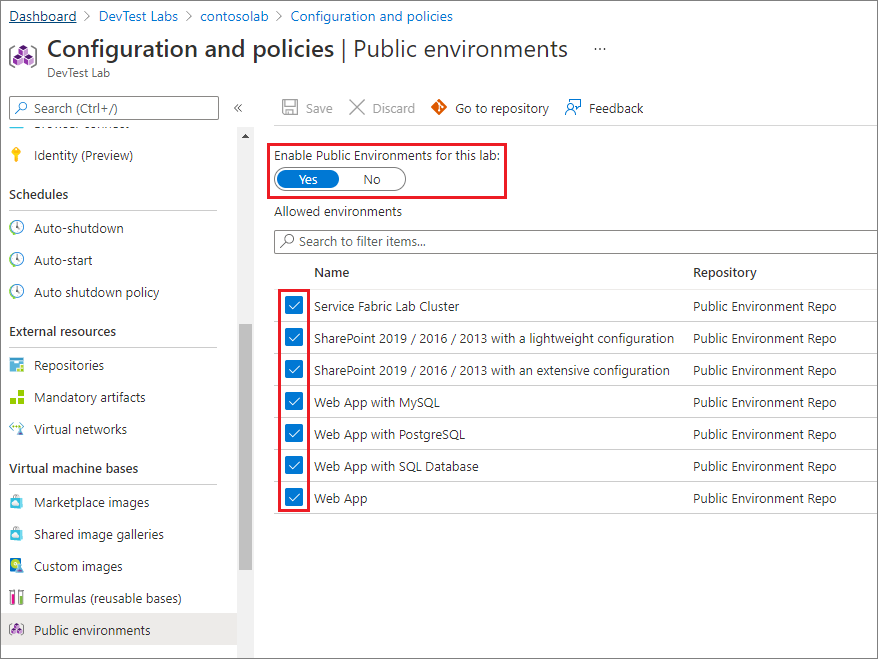Screen dimensions: 878x659
Task: Click Public Environment Repo for Web App with MySQL
Action: pyautogui.click(x=764, y=403)
